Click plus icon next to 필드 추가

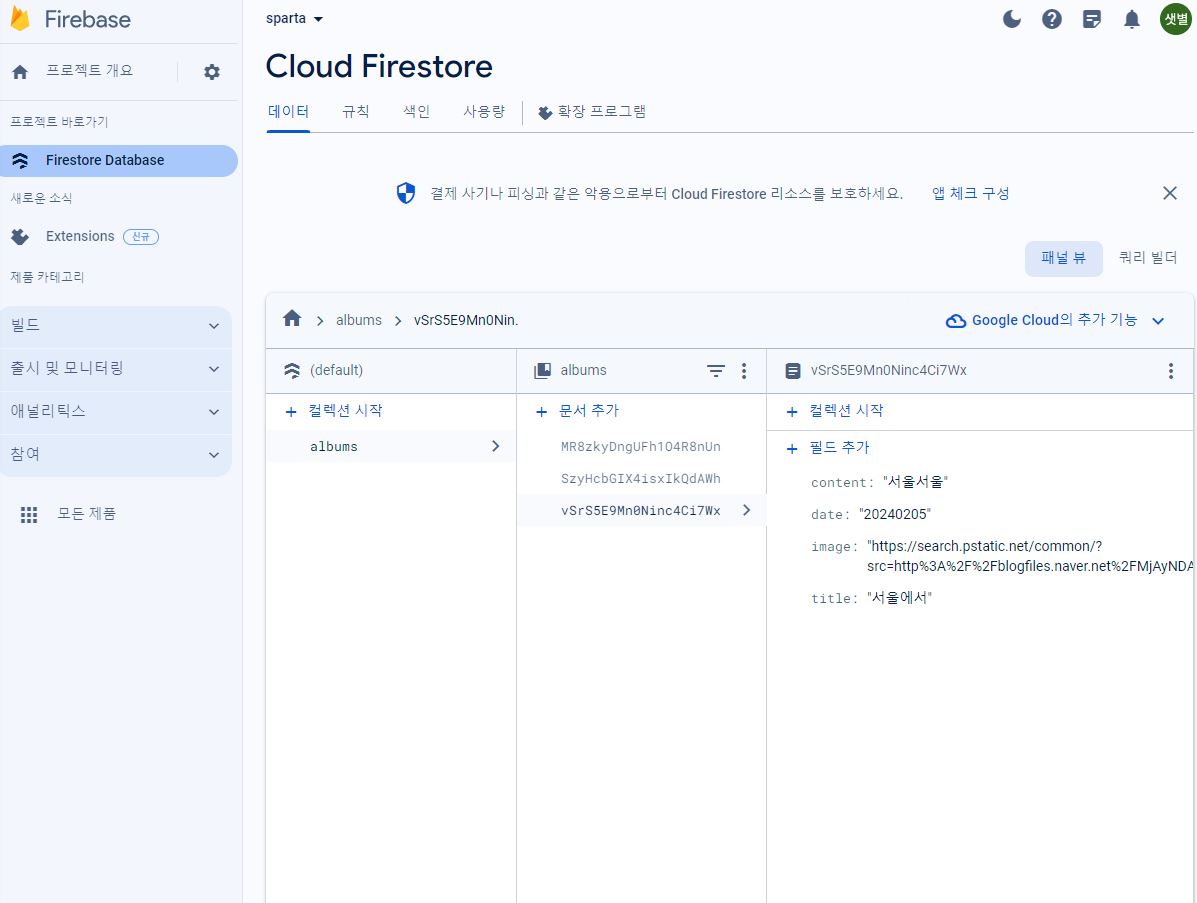[x=792, y=449]
